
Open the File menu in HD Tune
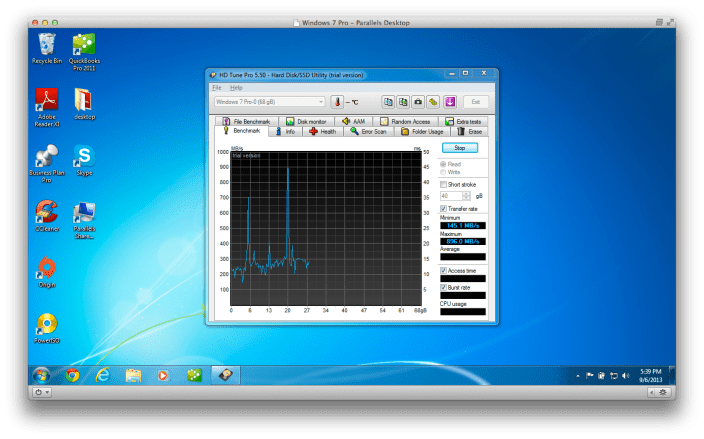tap(217, 87)
